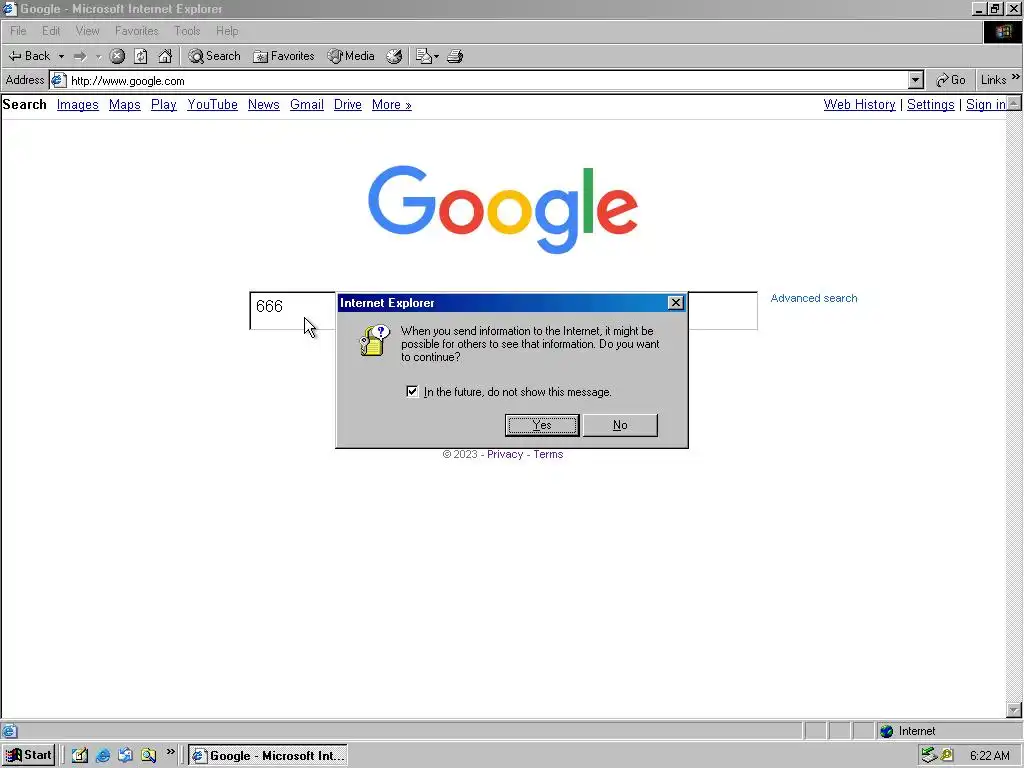
Task: Open the Tools menu
Action: [187, 31]
